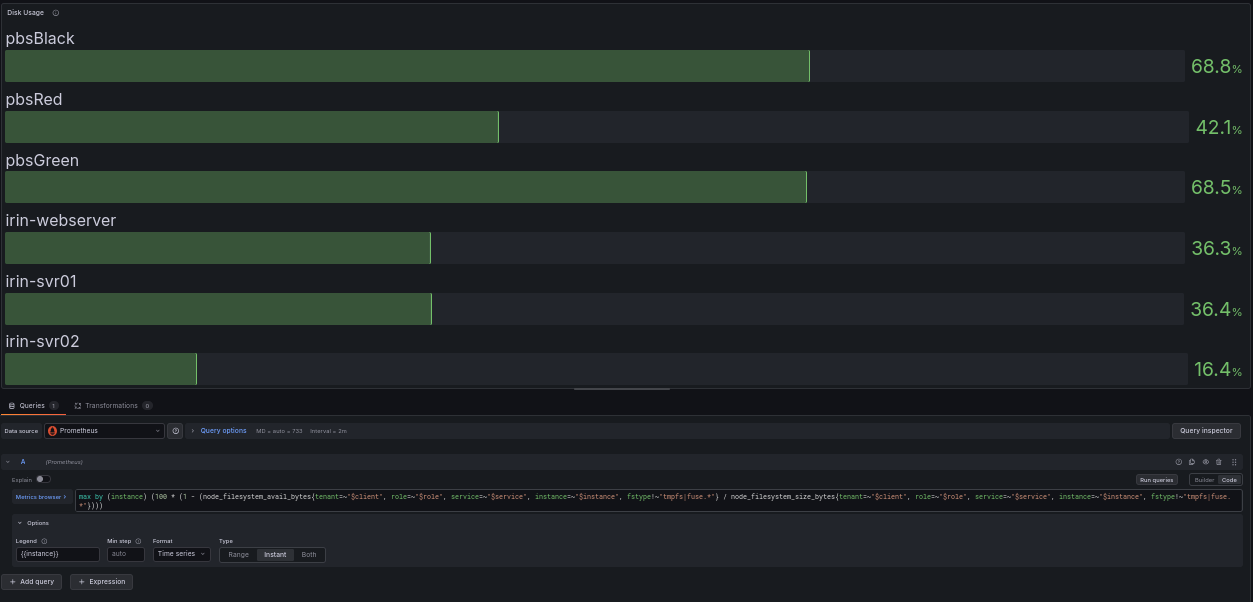1253x602 pixels.
Task: Click the 42.1% value
Action: pyautogui.click(x=1219, y=128)
